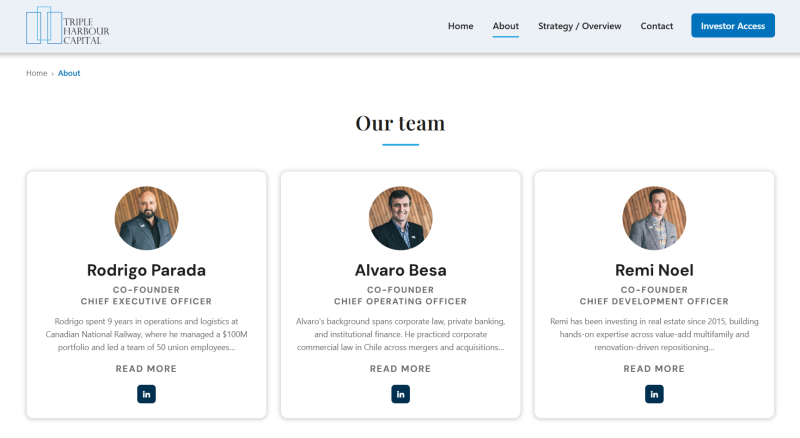This screenshot has width=800, height=438.
Task: Select the About nav item
Action: [505, 26]
